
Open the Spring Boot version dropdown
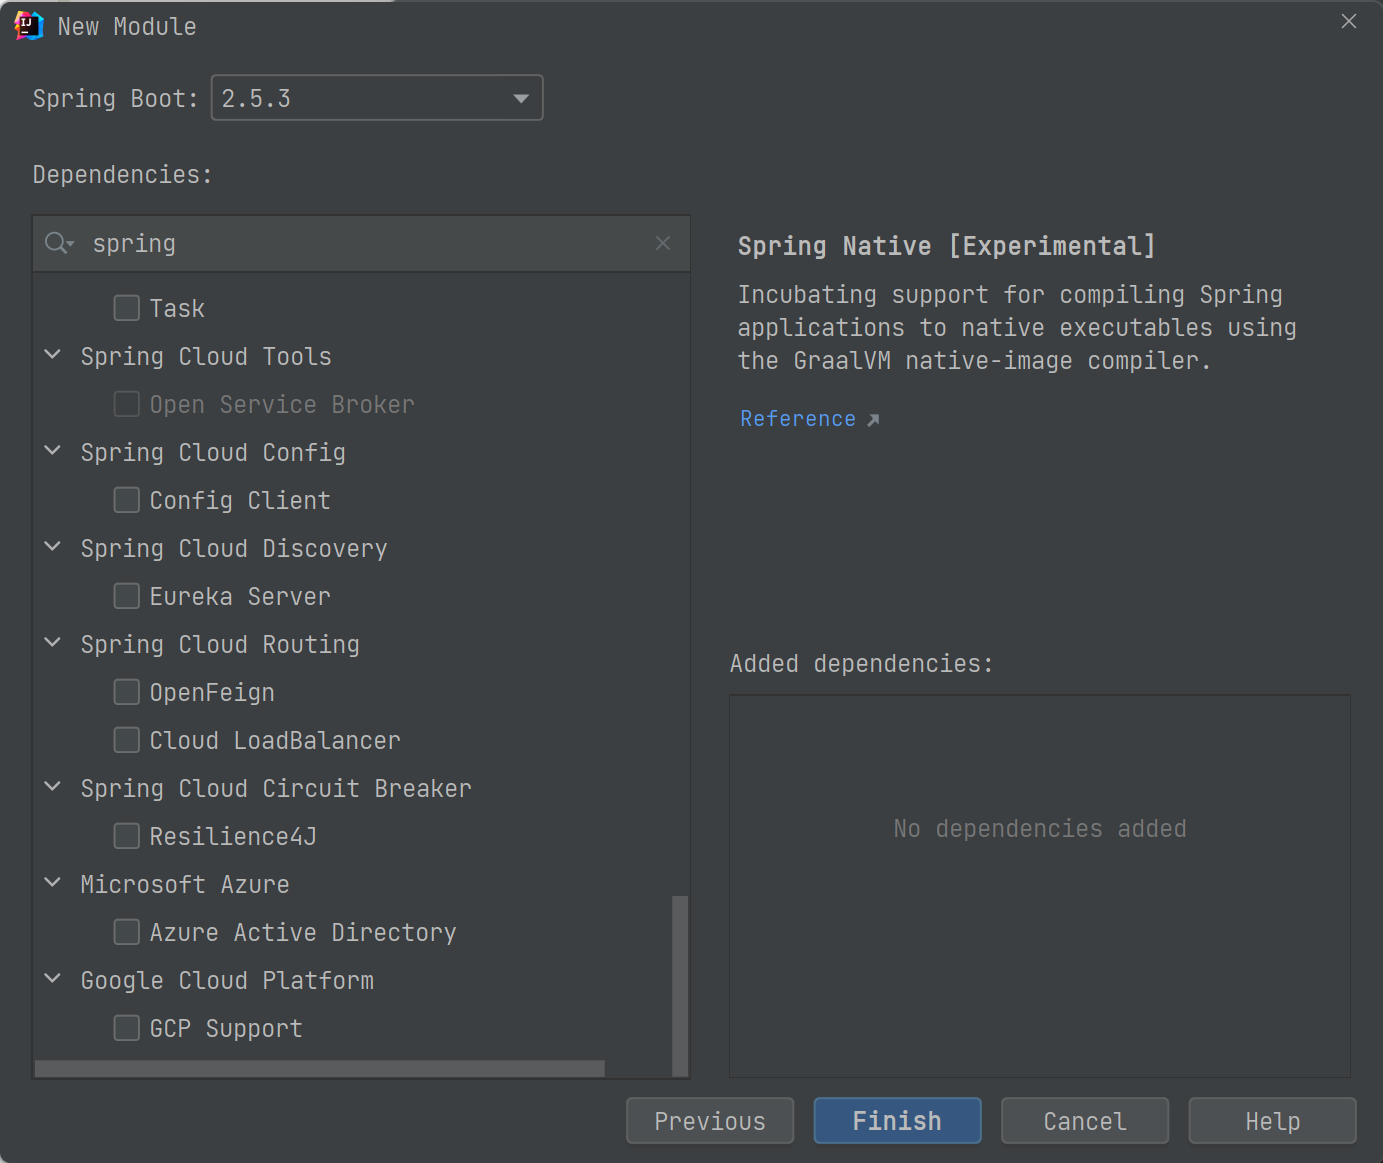tap(520, 98)
